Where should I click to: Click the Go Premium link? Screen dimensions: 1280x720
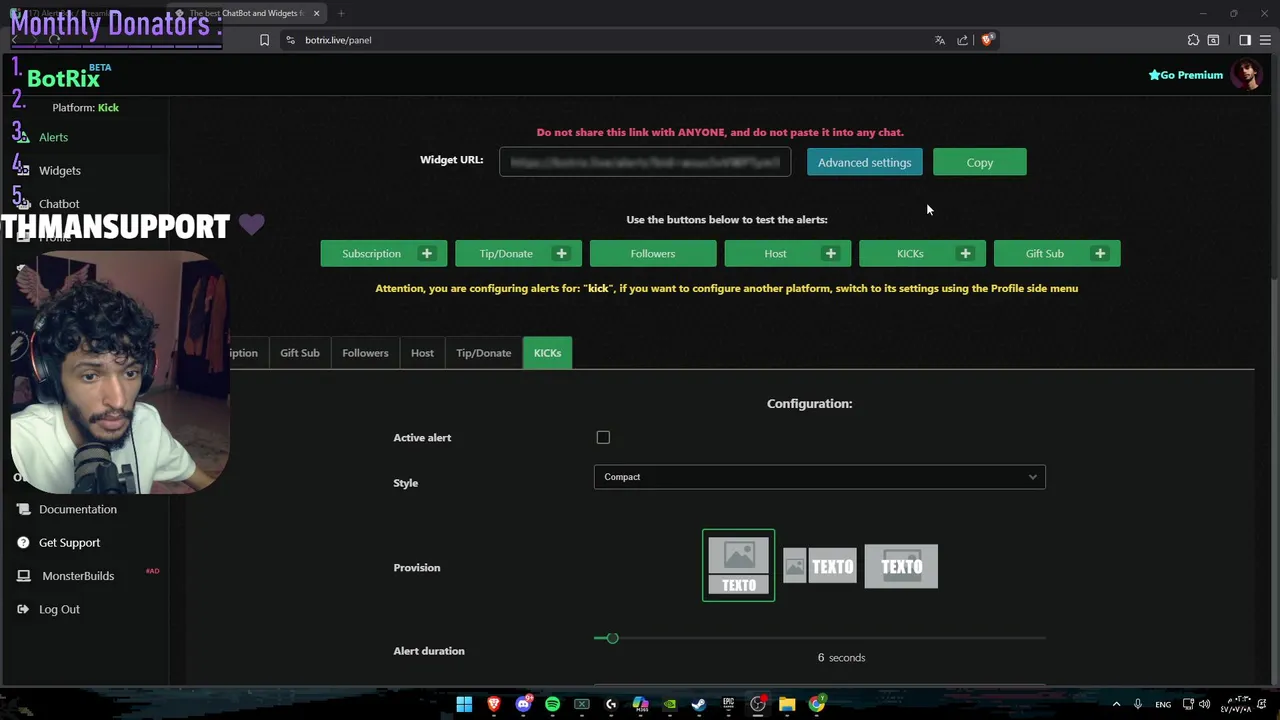click(x=1186, y=75)
